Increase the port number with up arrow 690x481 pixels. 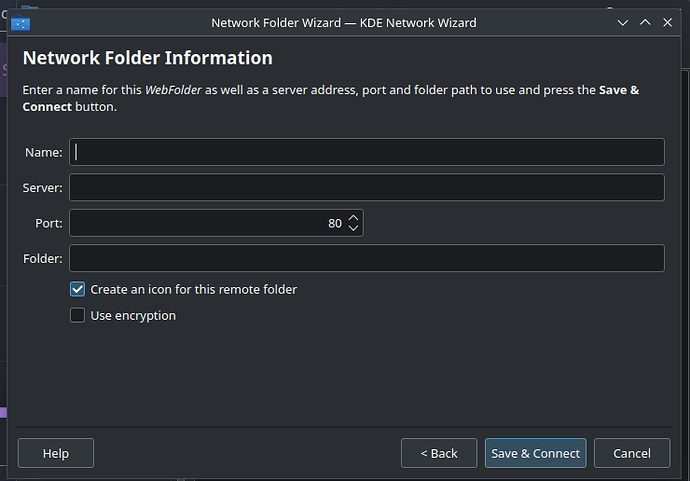[353, 217]
